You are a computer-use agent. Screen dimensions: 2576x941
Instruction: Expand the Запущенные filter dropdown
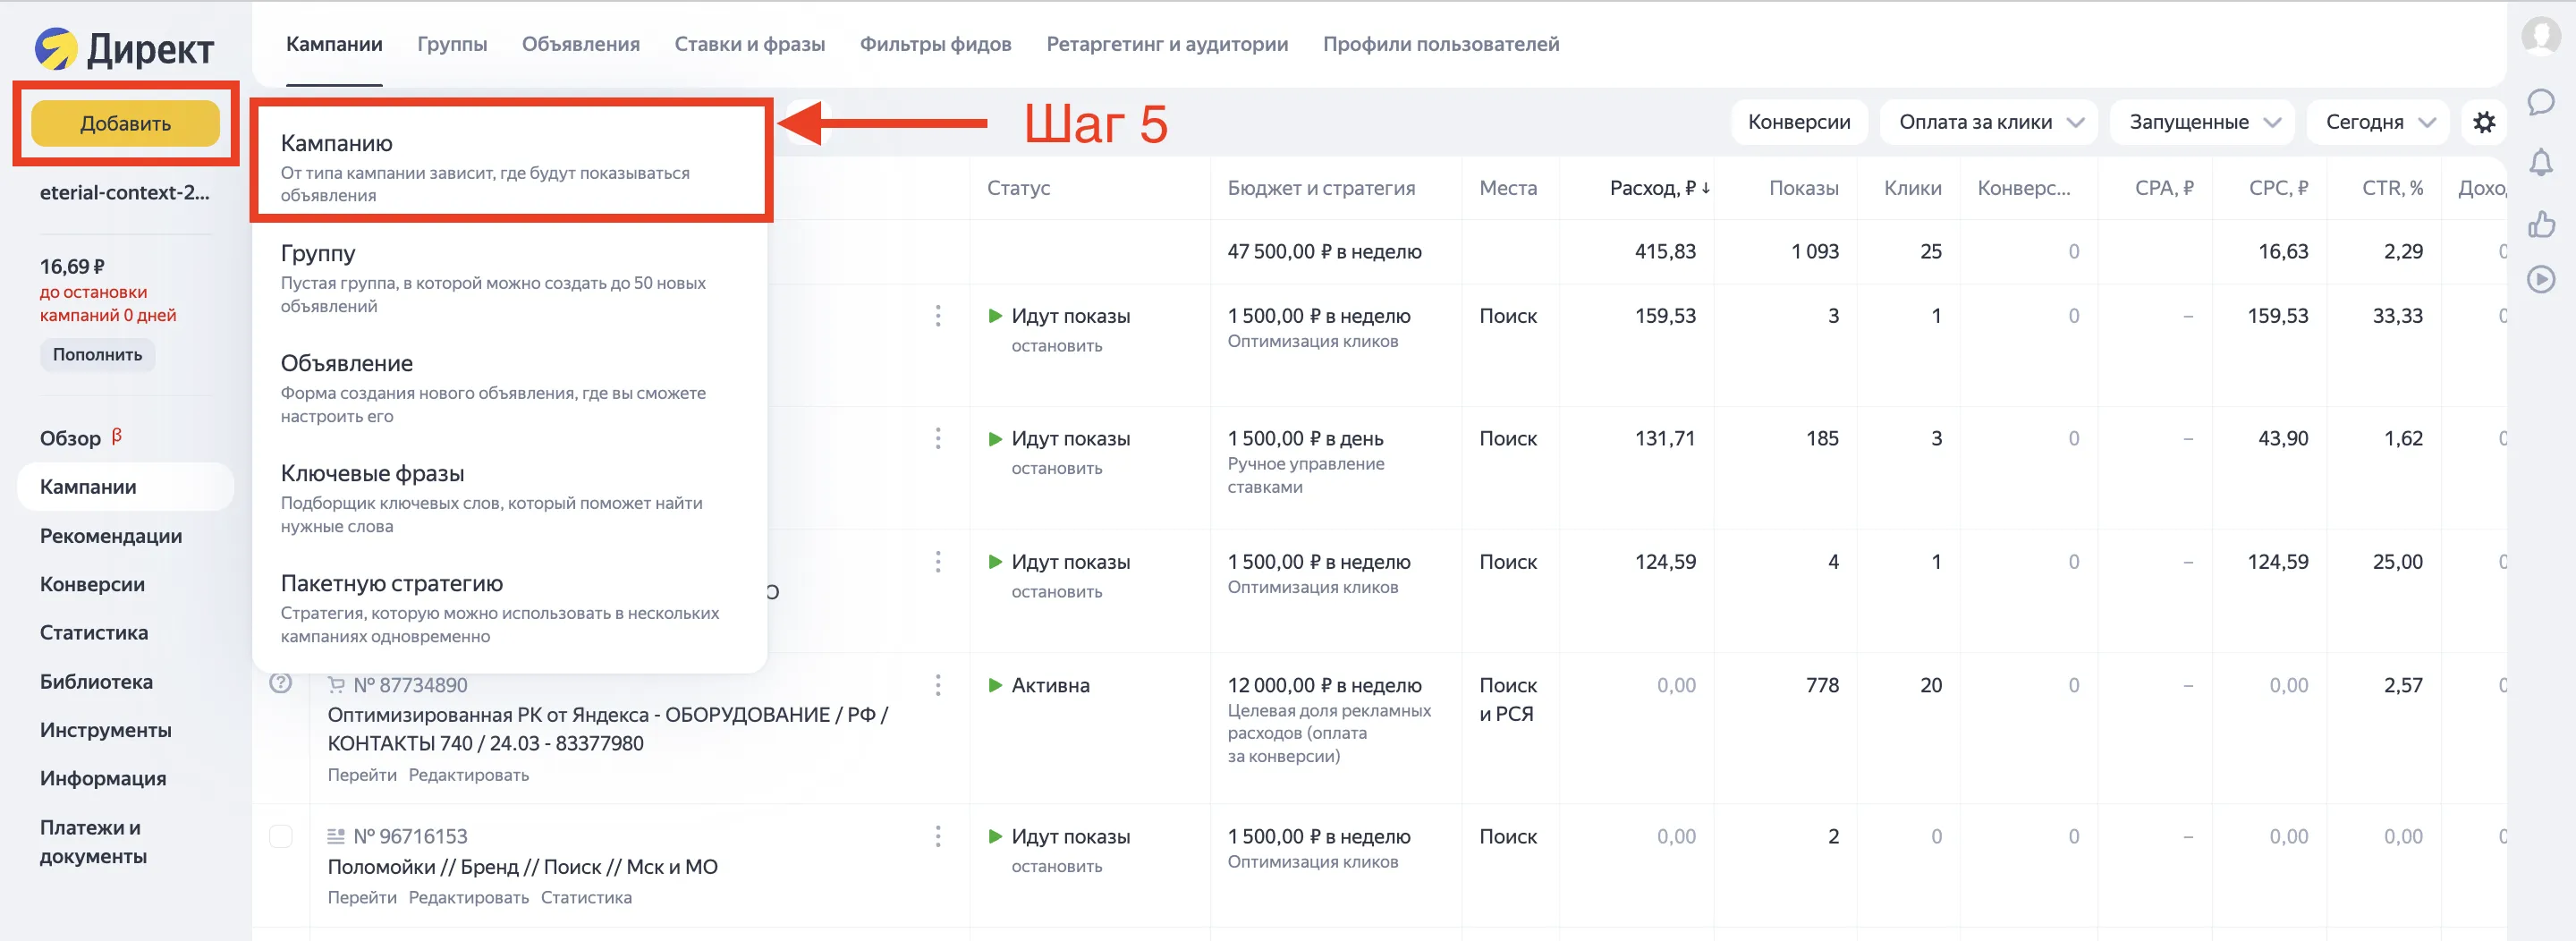[2200, 122]
